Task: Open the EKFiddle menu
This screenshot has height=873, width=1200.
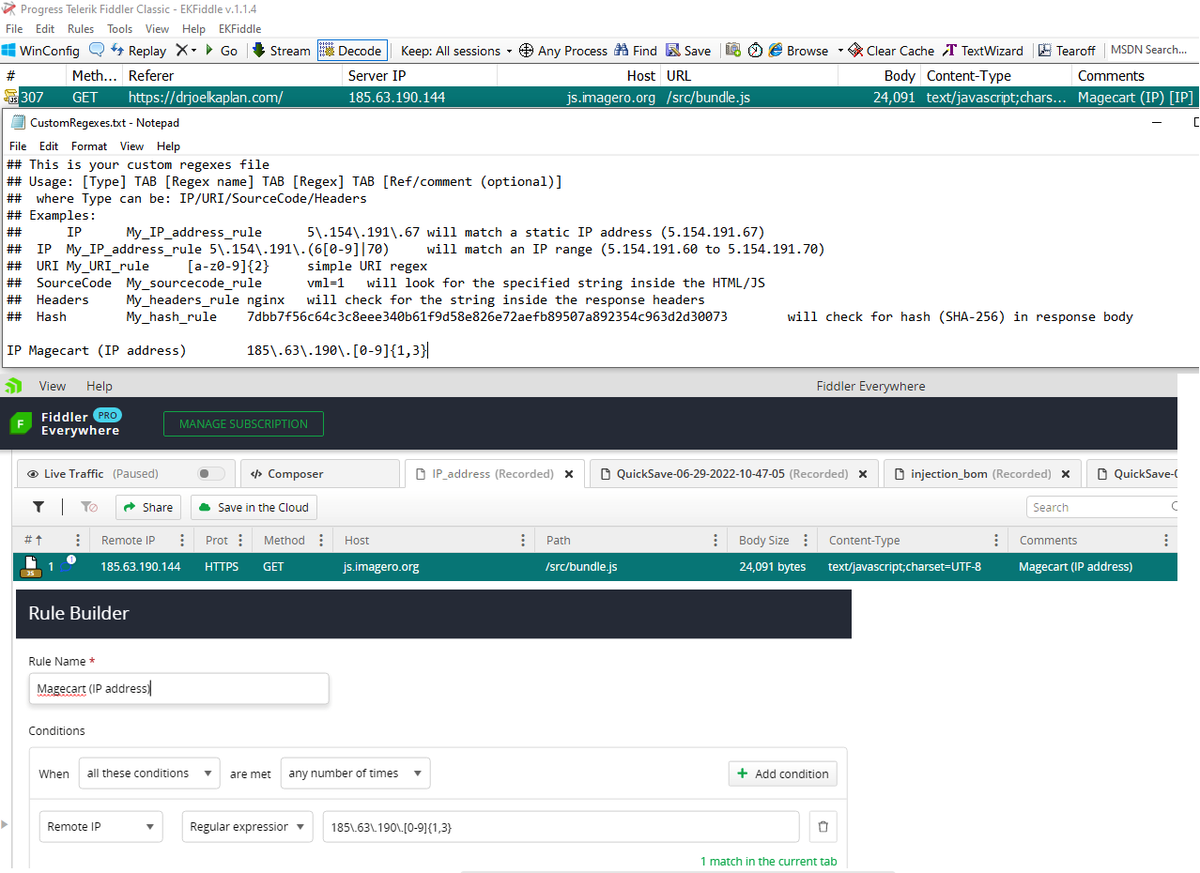Action: [x=239, y=29]
